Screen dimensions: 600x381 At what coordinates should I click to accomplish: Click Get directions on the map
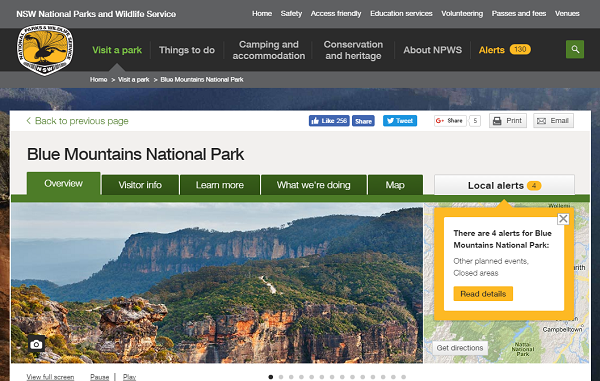460,348
